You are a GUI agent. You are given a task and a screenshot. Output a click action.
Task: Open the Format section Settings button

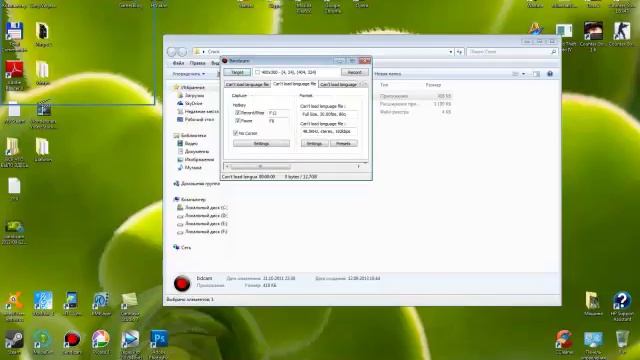pos(314,143)
